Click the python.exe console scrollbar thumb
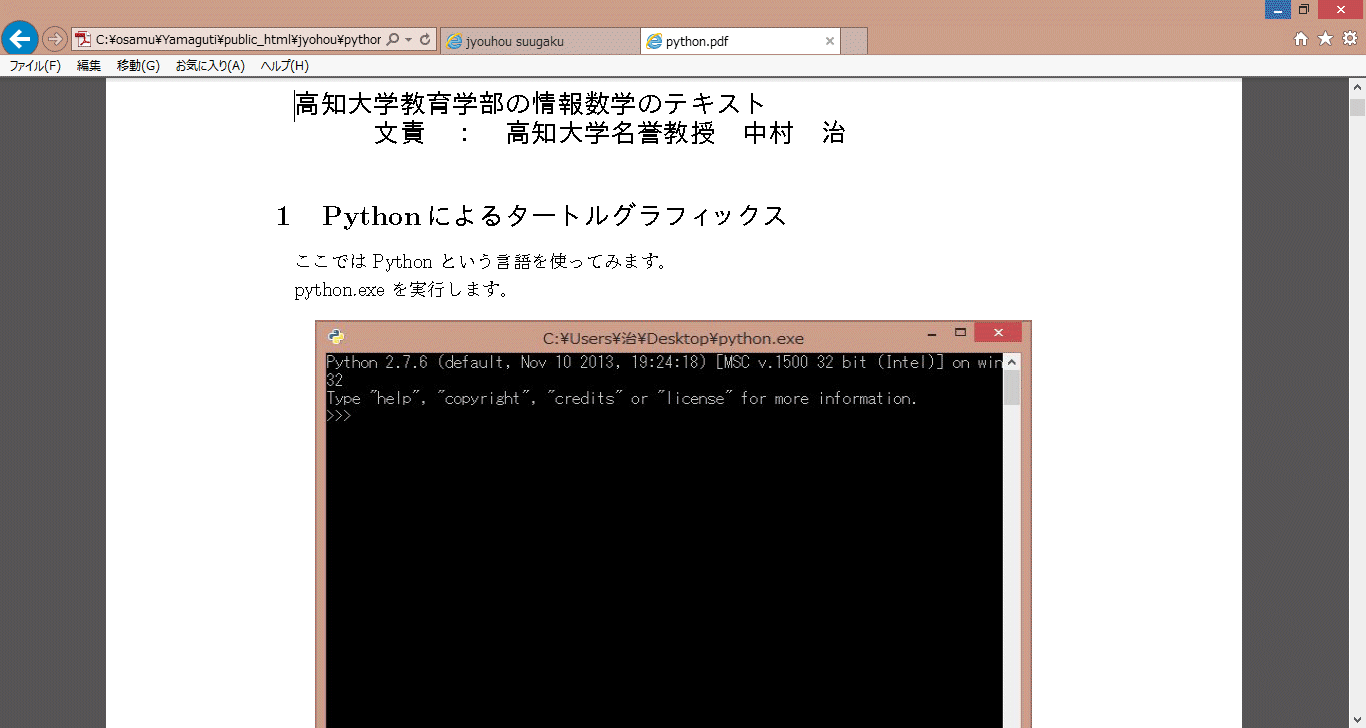The image size is (1366, 728). coord(1012,388)
